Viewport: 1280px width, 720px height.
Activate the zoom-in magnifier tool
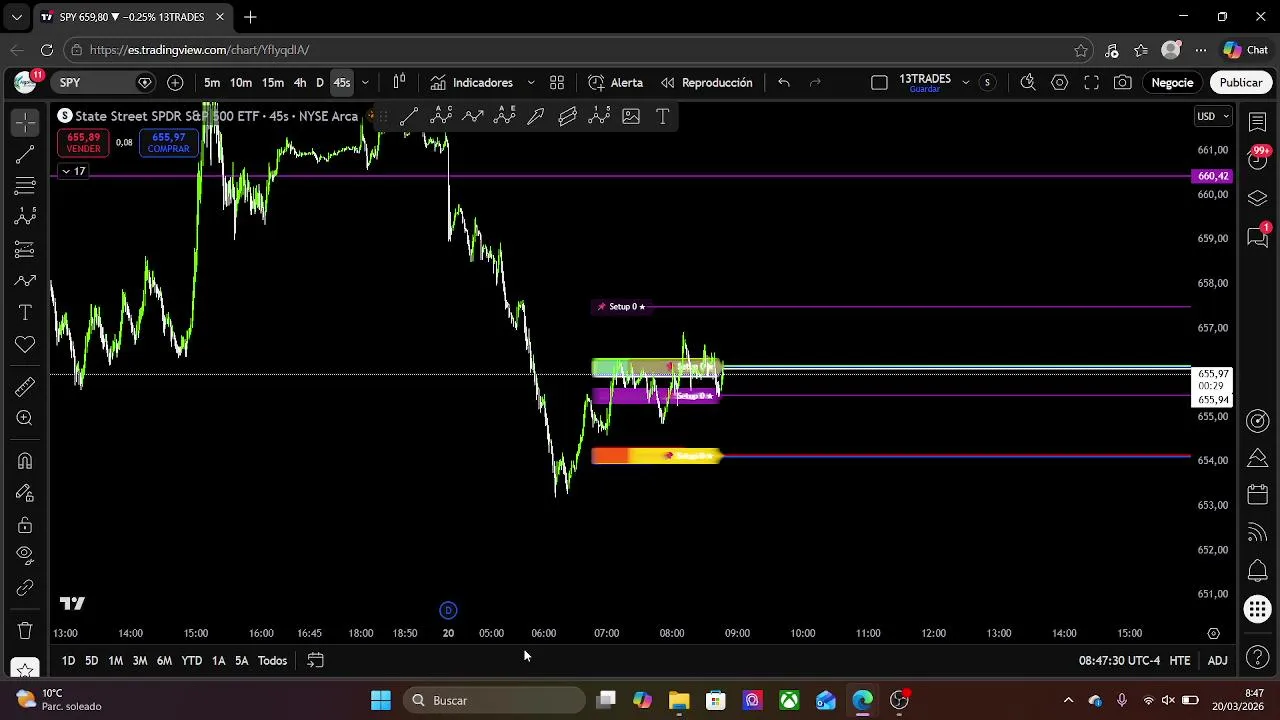[25, 419]
